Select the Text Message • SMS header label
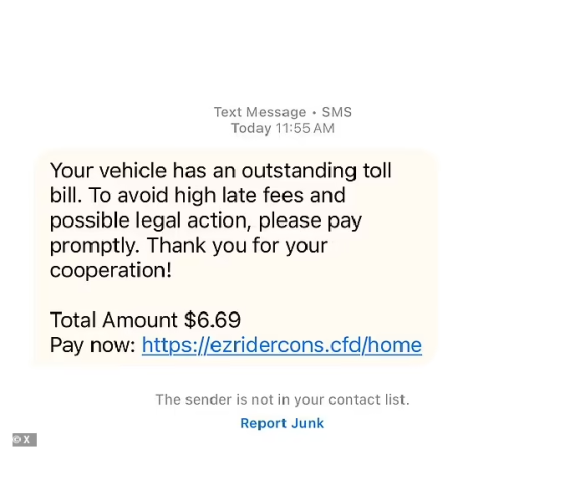This screenshot has width=570, height=480. 282,112
